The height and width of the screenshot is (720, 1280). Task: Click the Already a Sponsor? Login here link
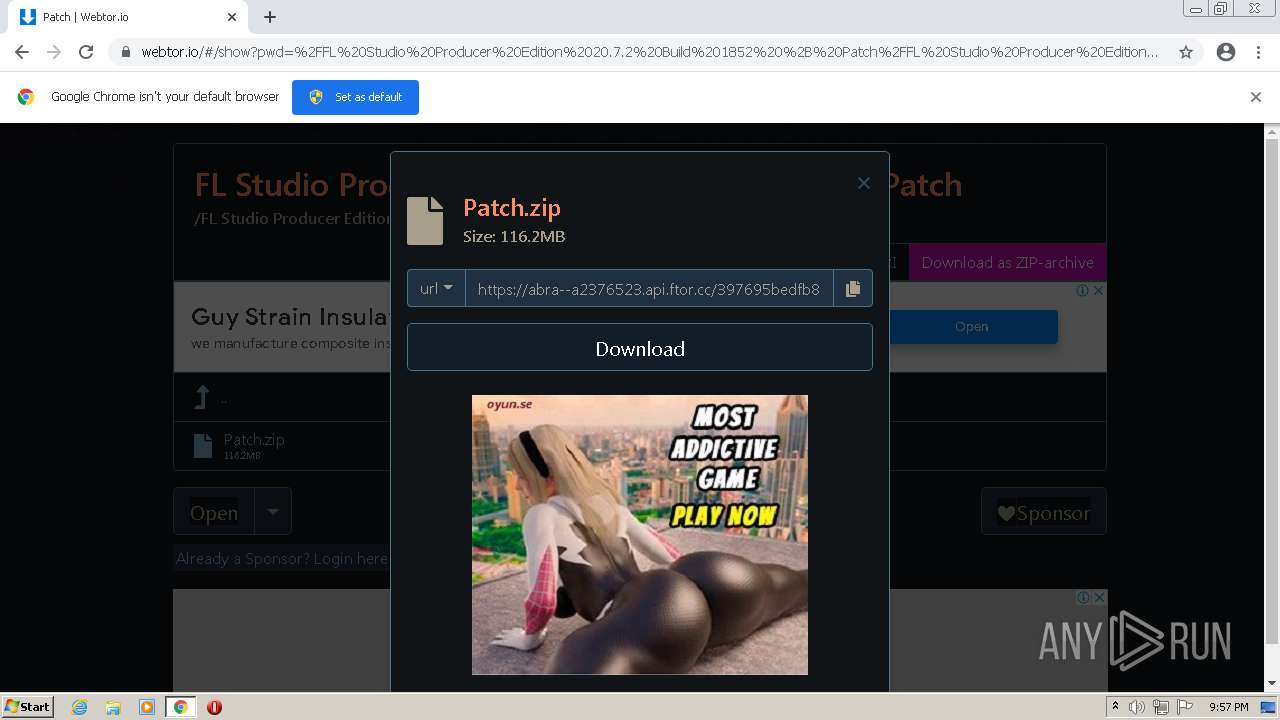(281, 559)
